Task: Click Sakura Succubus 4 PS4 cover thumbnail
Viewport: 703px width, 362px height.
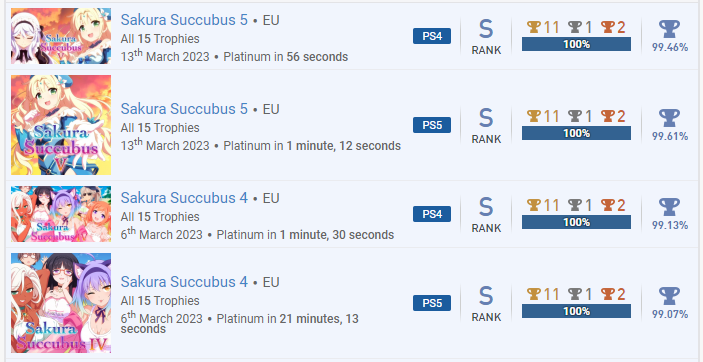Action: coord(61,214)
